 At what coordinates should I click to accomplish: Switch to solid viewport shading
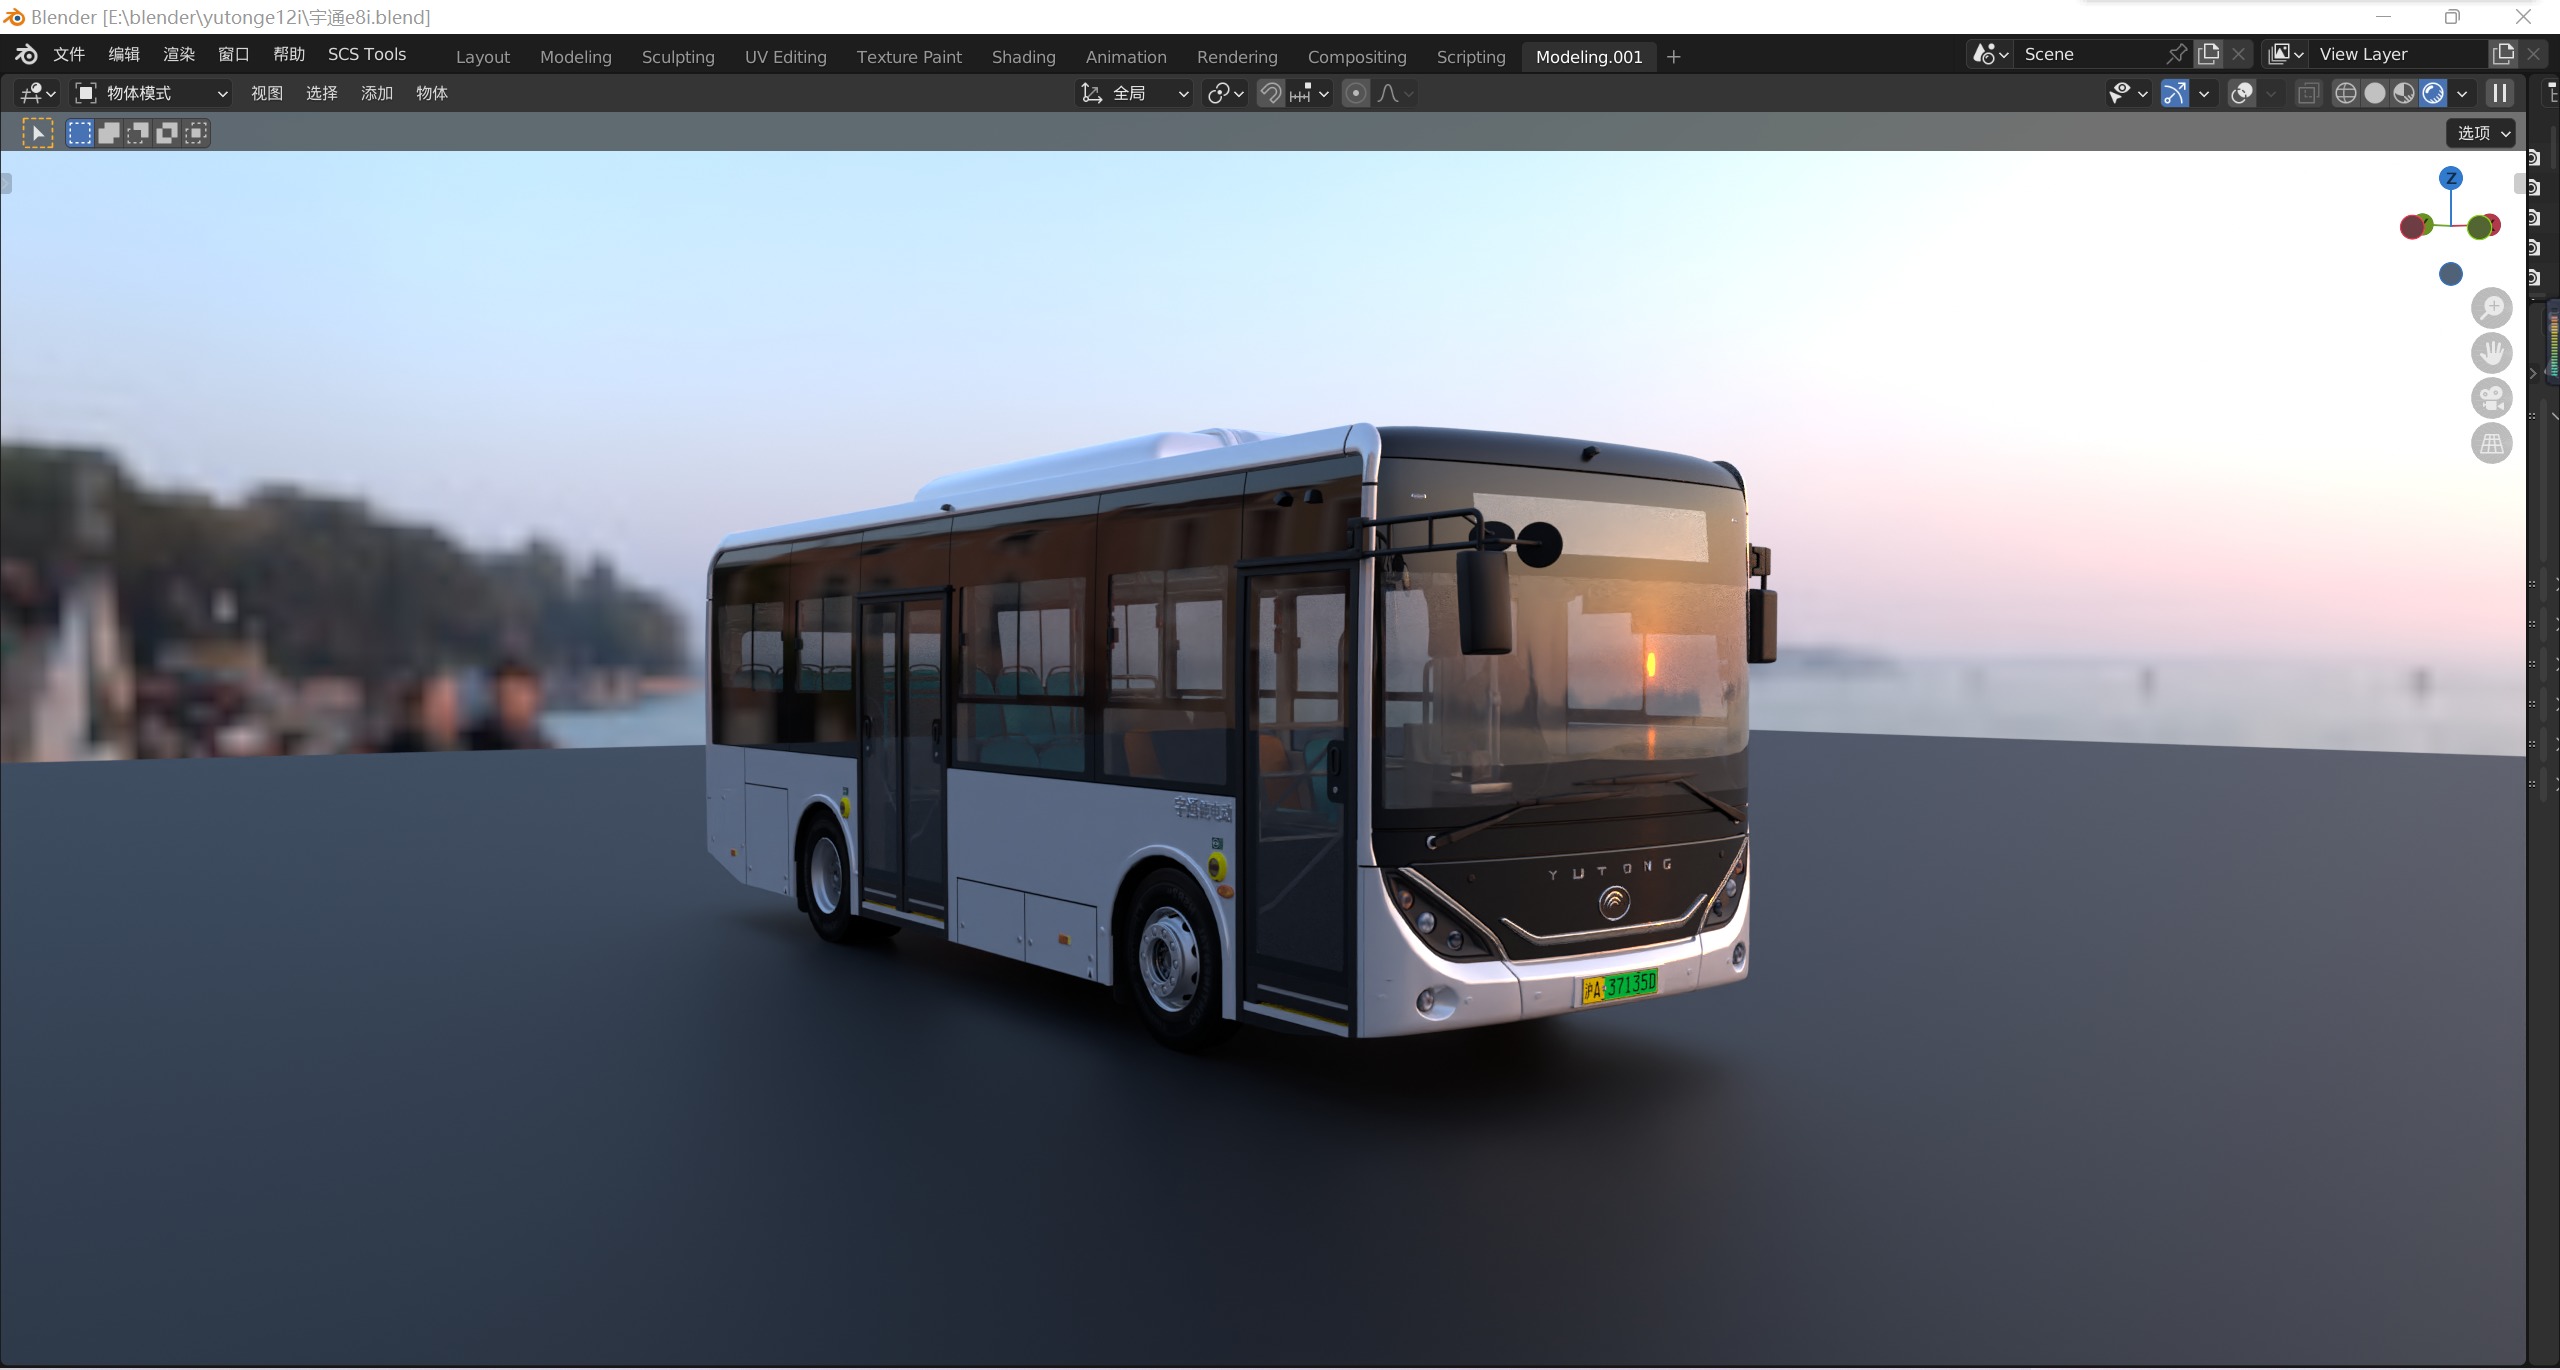point(2374,93)
